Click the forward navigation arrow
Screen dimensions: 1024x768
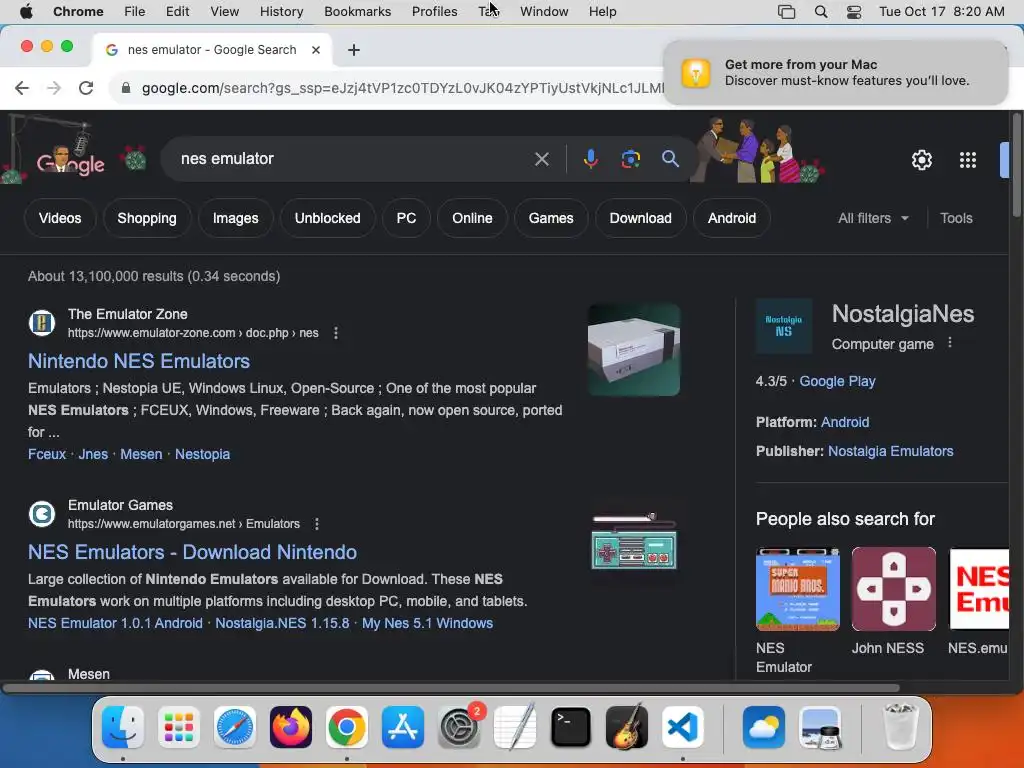[x=54, y=88]
